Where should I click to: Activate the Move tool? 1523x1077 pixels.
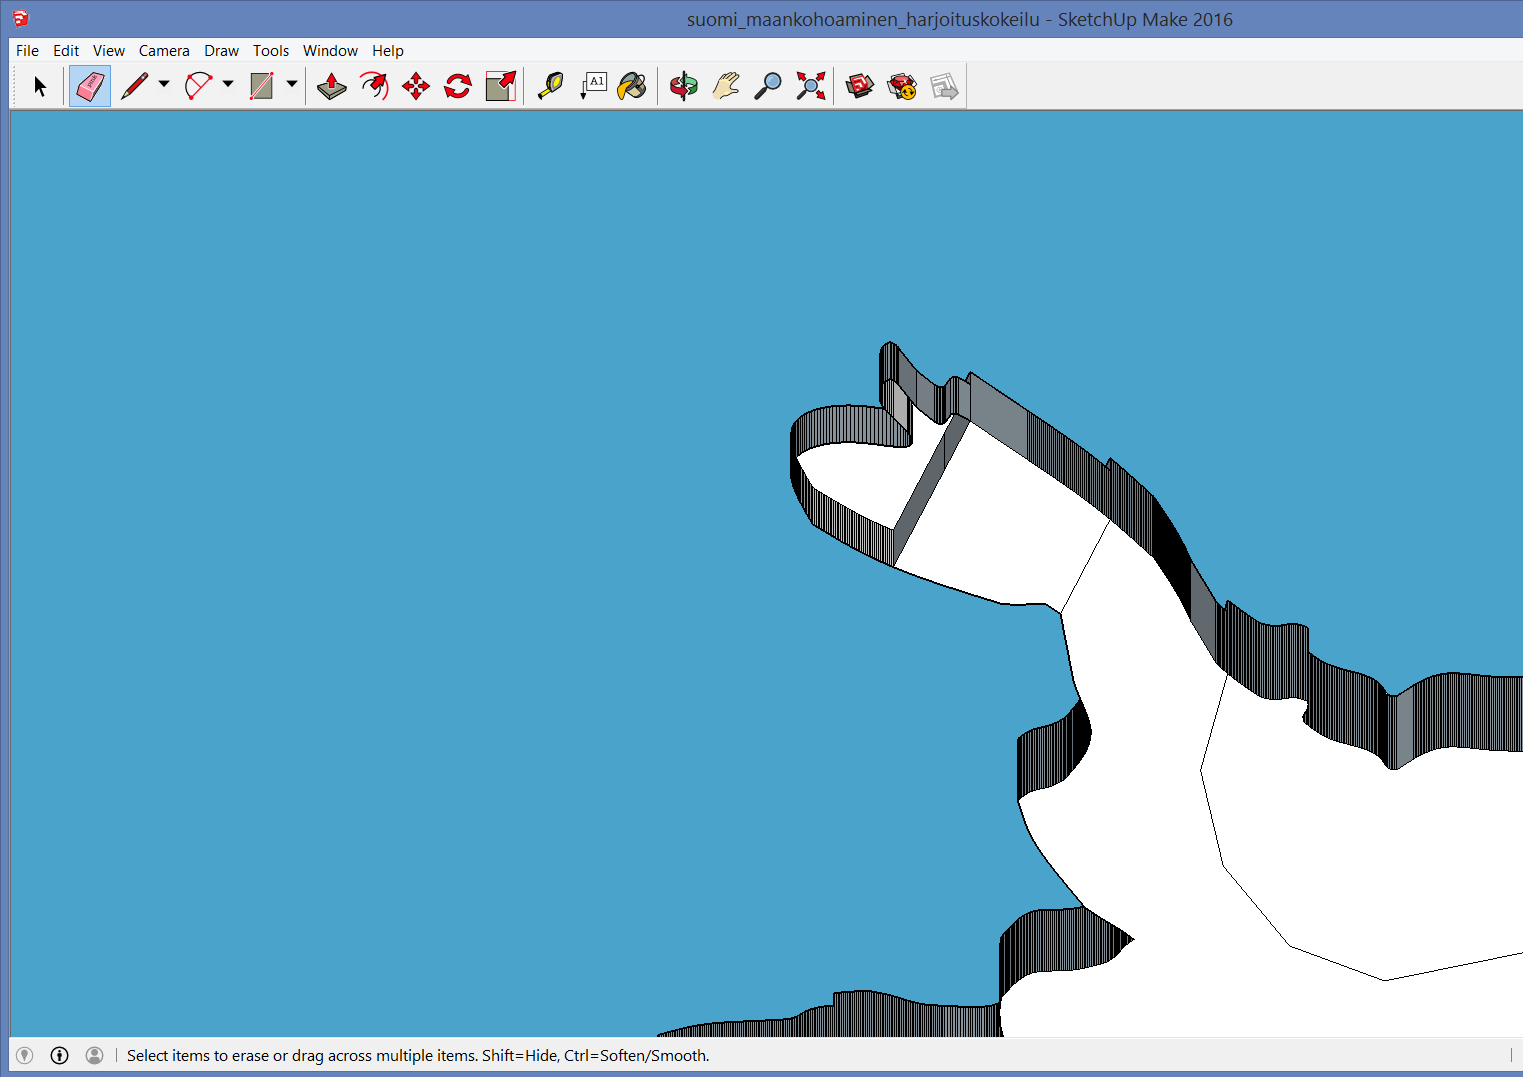pyautogui.click(x=416, y=87)
